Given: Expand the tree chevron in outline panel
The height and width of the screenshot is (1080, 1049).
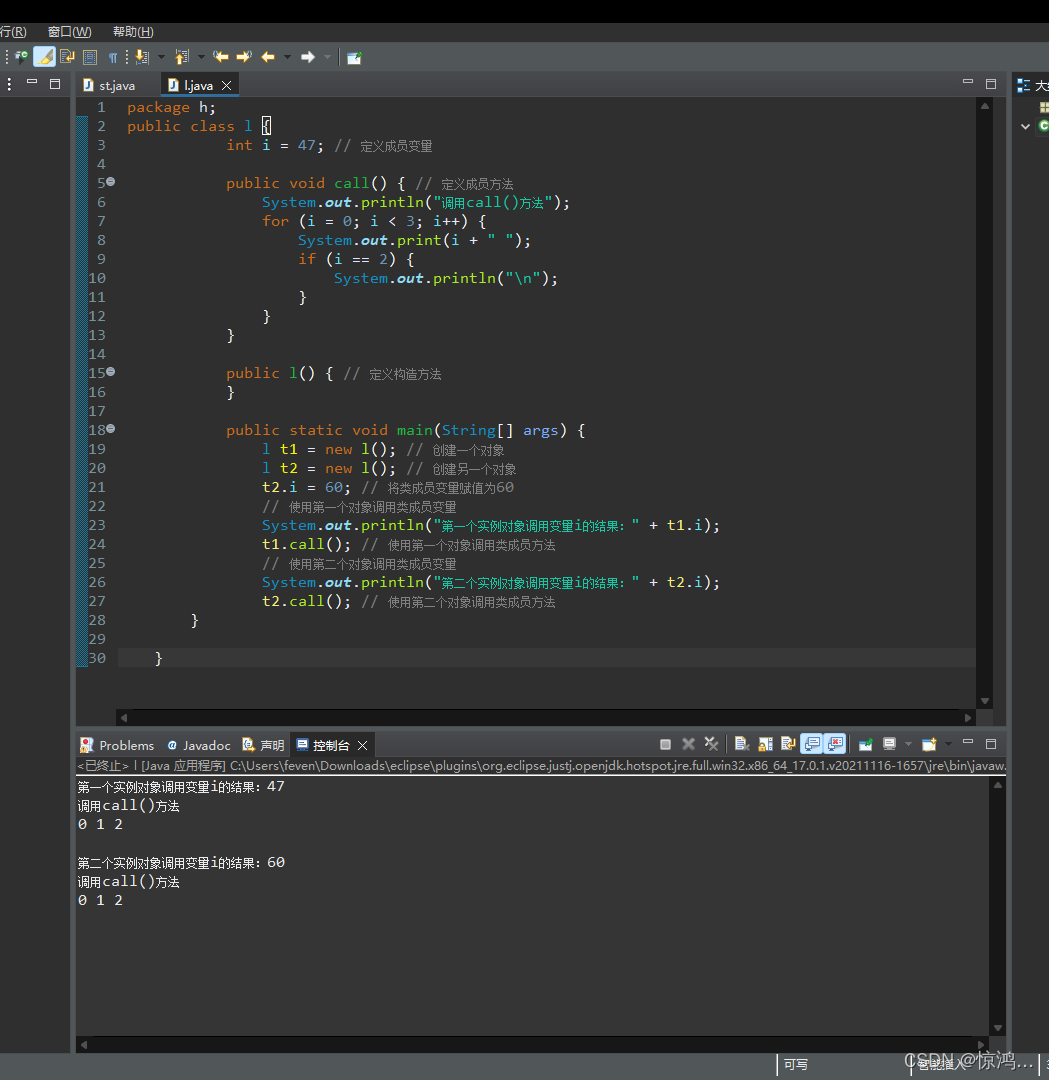Looking at the screenshot, I should 1025,127.
